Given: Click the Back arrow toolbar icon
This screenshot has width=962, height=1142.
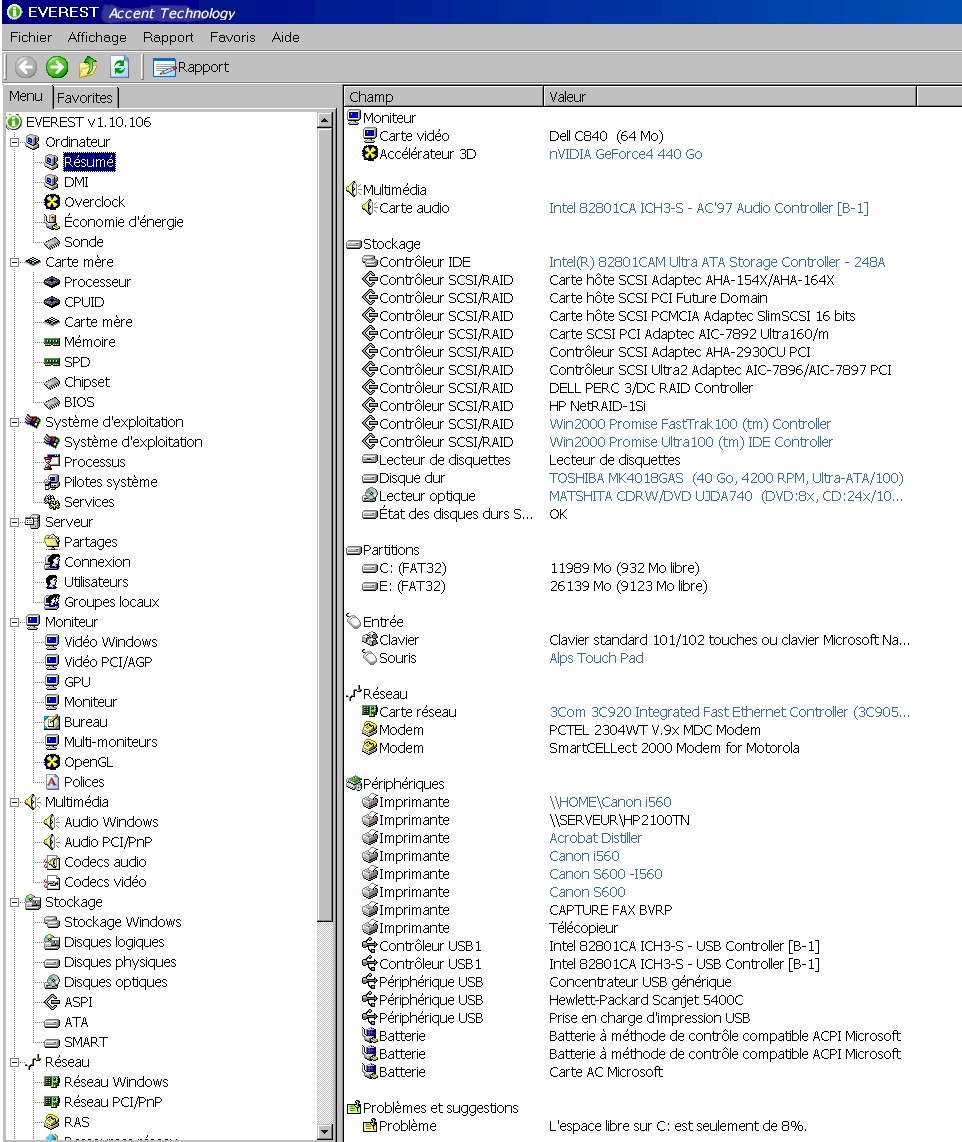Looking at the screenshot, I should tap(25, 67).
